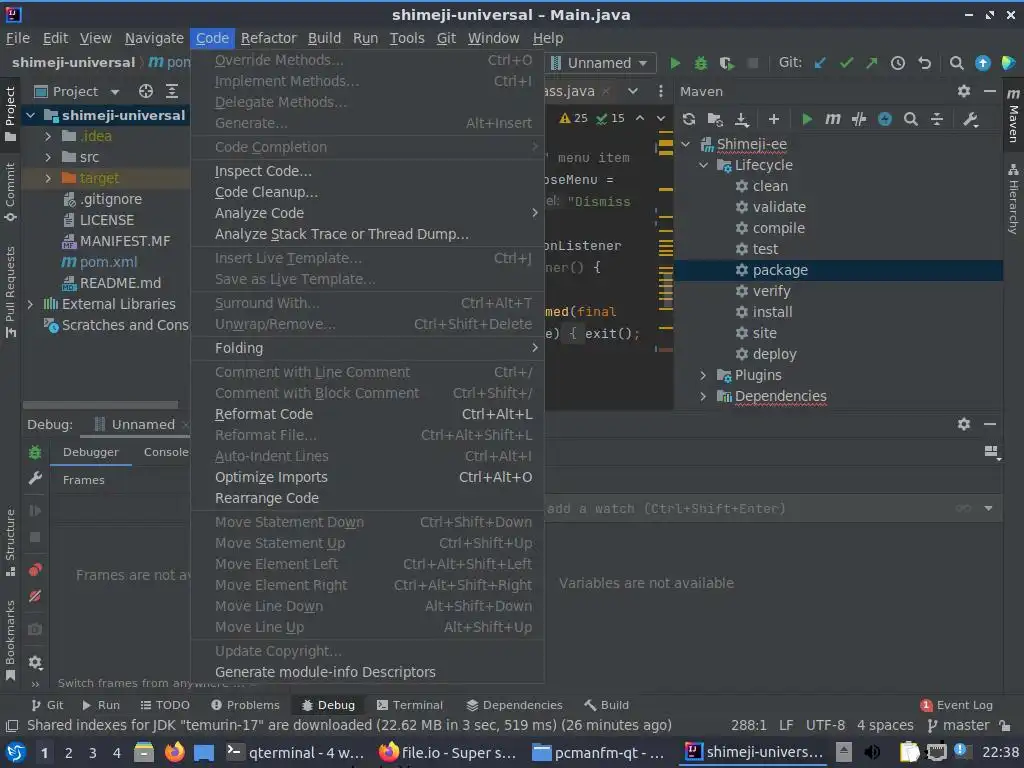The width and height of the screenshot is (1024, 768).
Task: Switch to workspace 2 in taskbar pager
Action: pyautogui.click(x=69, y=752)
